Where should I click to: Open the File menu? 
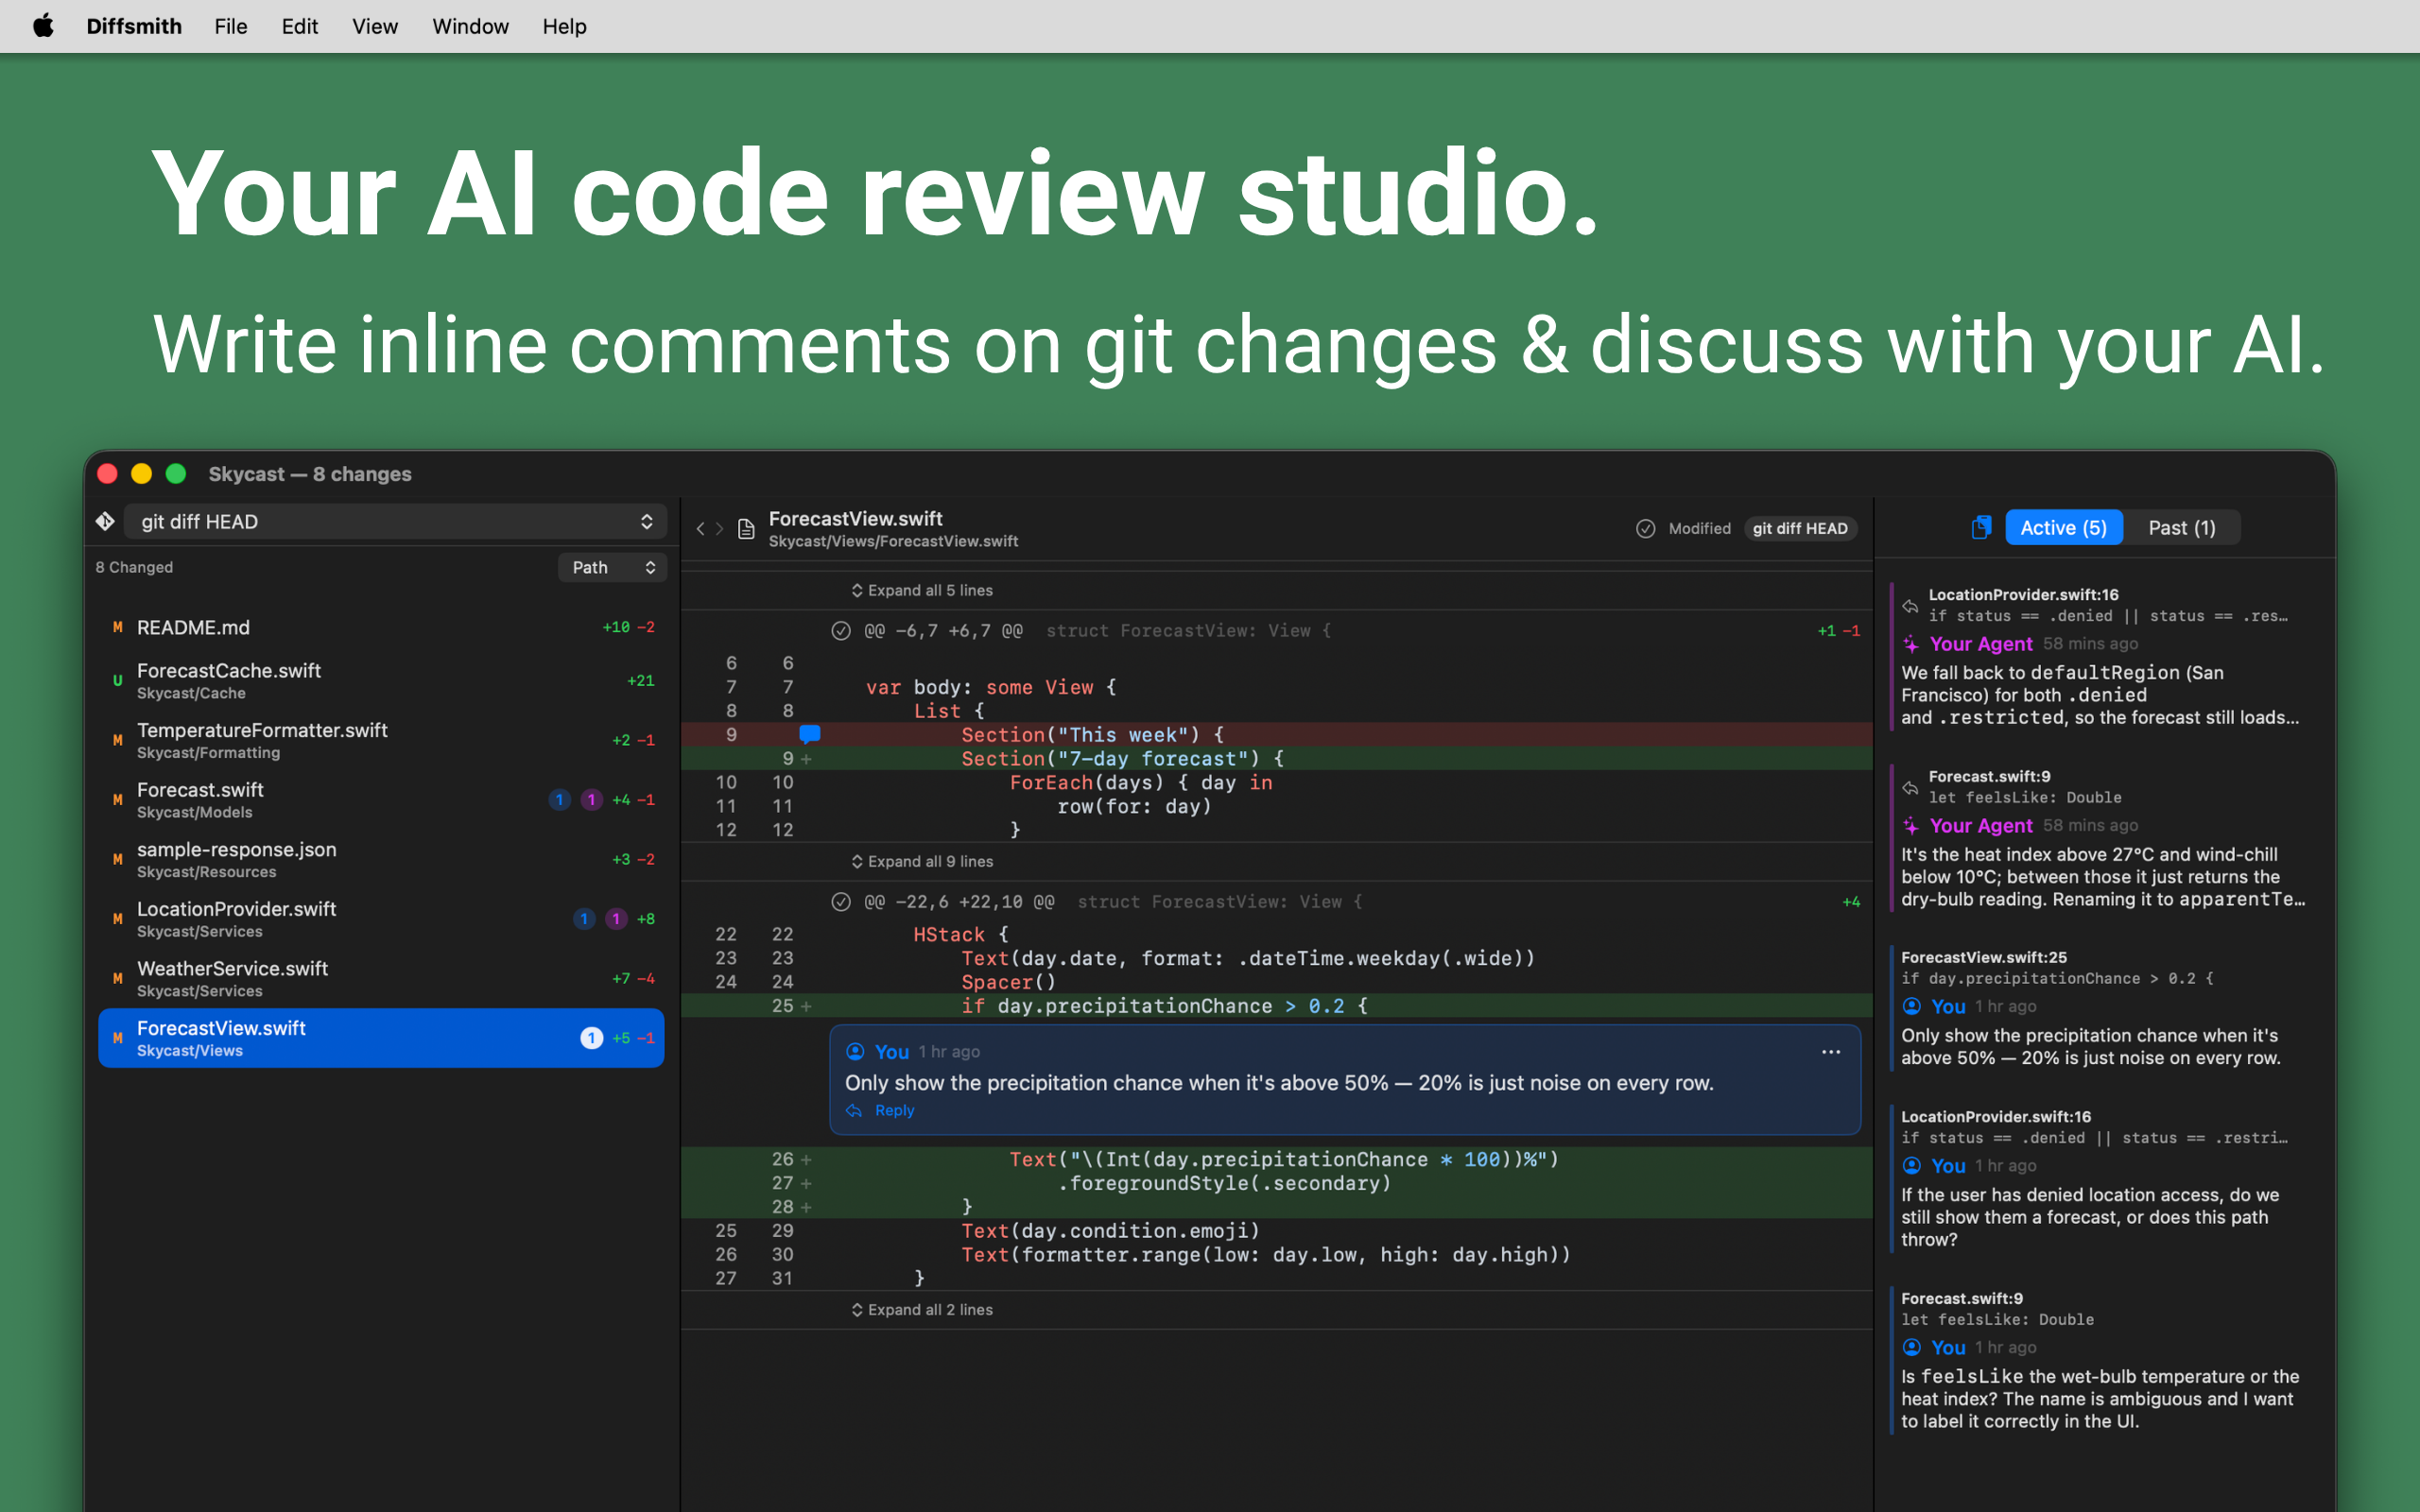(230, 26)
